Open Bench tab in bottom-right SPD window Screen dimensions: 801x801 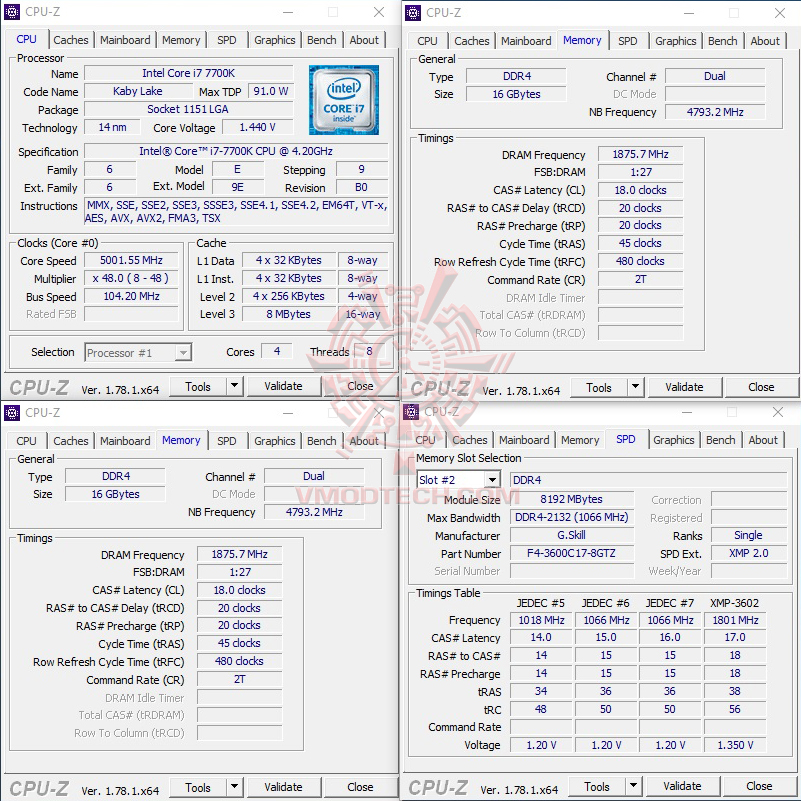tap(720, 440)
